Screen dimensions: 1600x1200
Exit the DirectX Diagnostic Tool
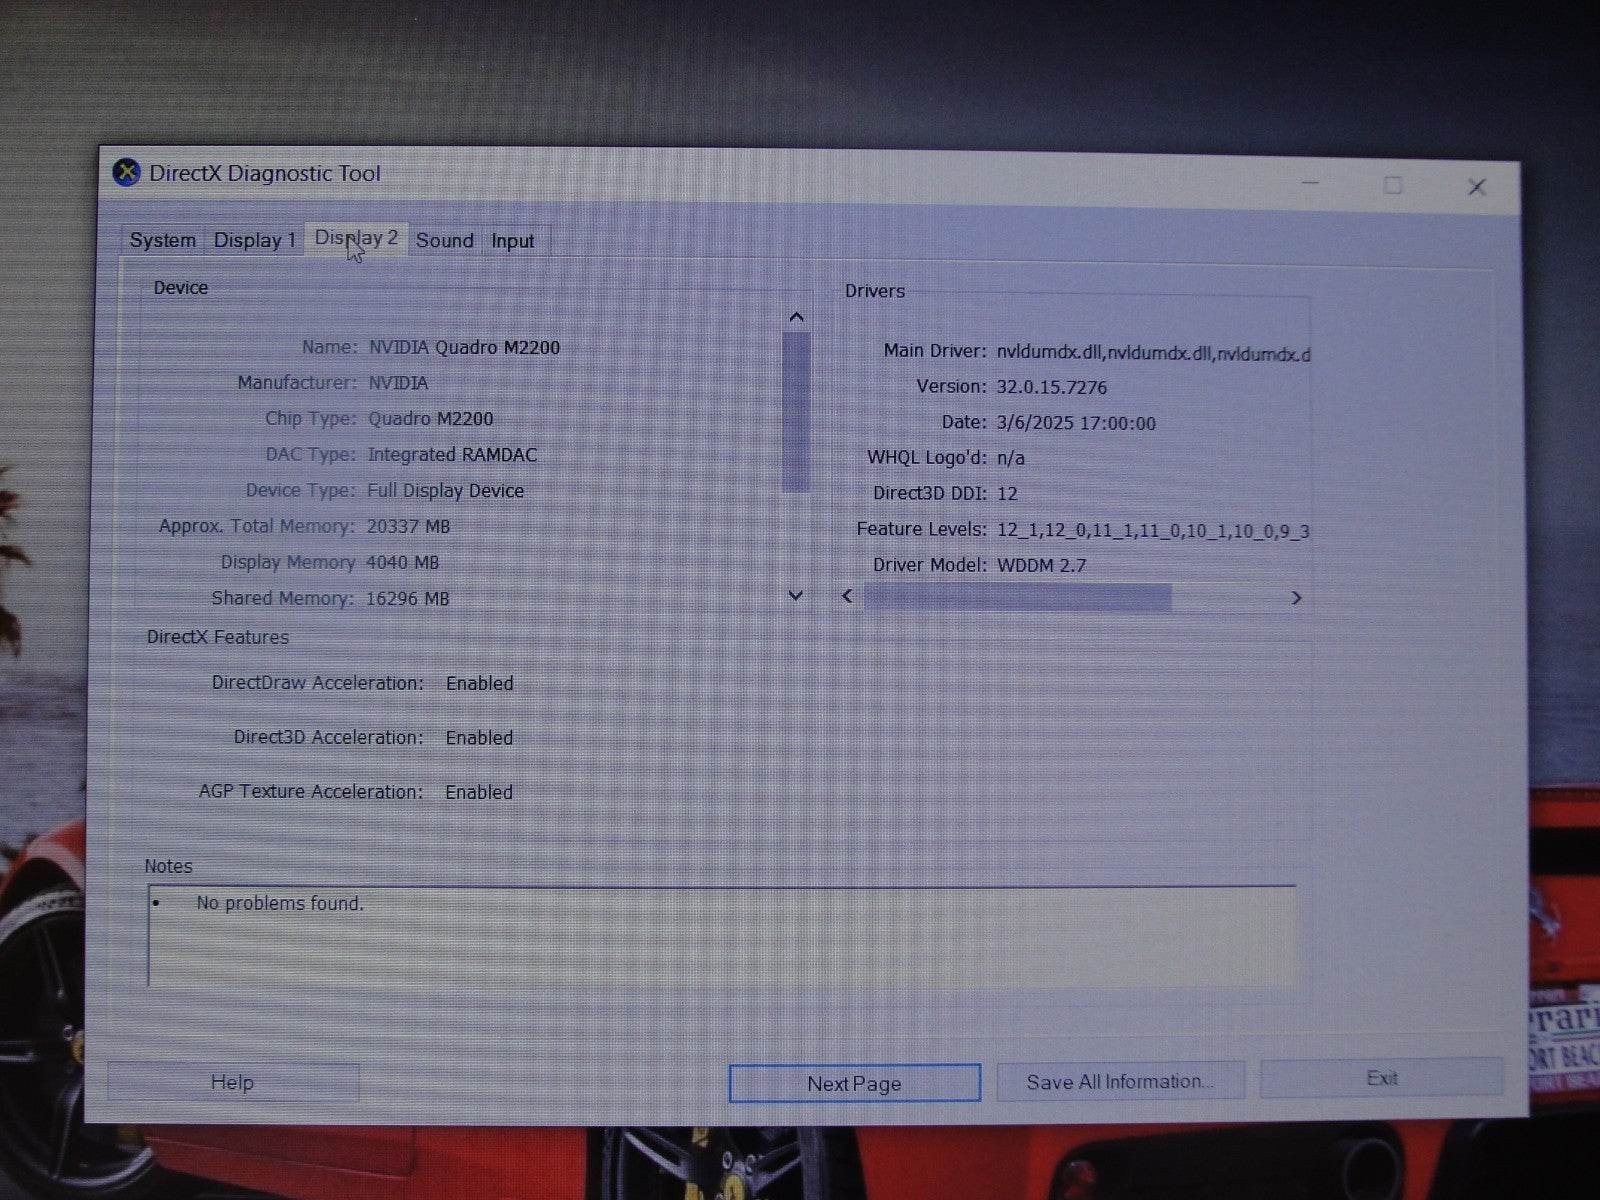[x=1381, y=1078]
